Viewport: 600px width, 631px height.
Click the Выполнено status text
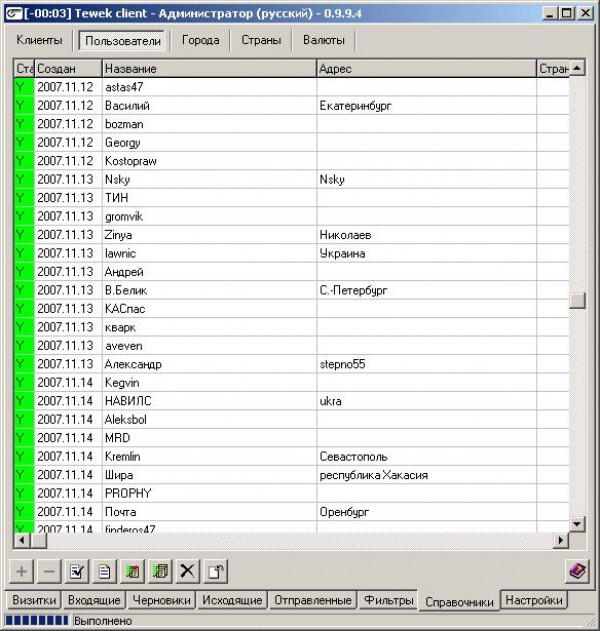[103, 621]
